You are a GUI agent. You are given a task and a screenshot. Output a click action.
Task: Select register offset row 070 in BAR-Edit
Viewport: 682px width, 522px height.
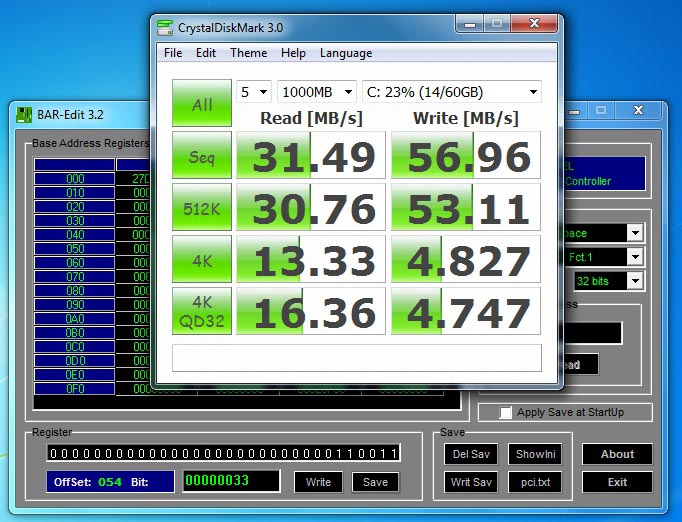(x=74, y=277)
